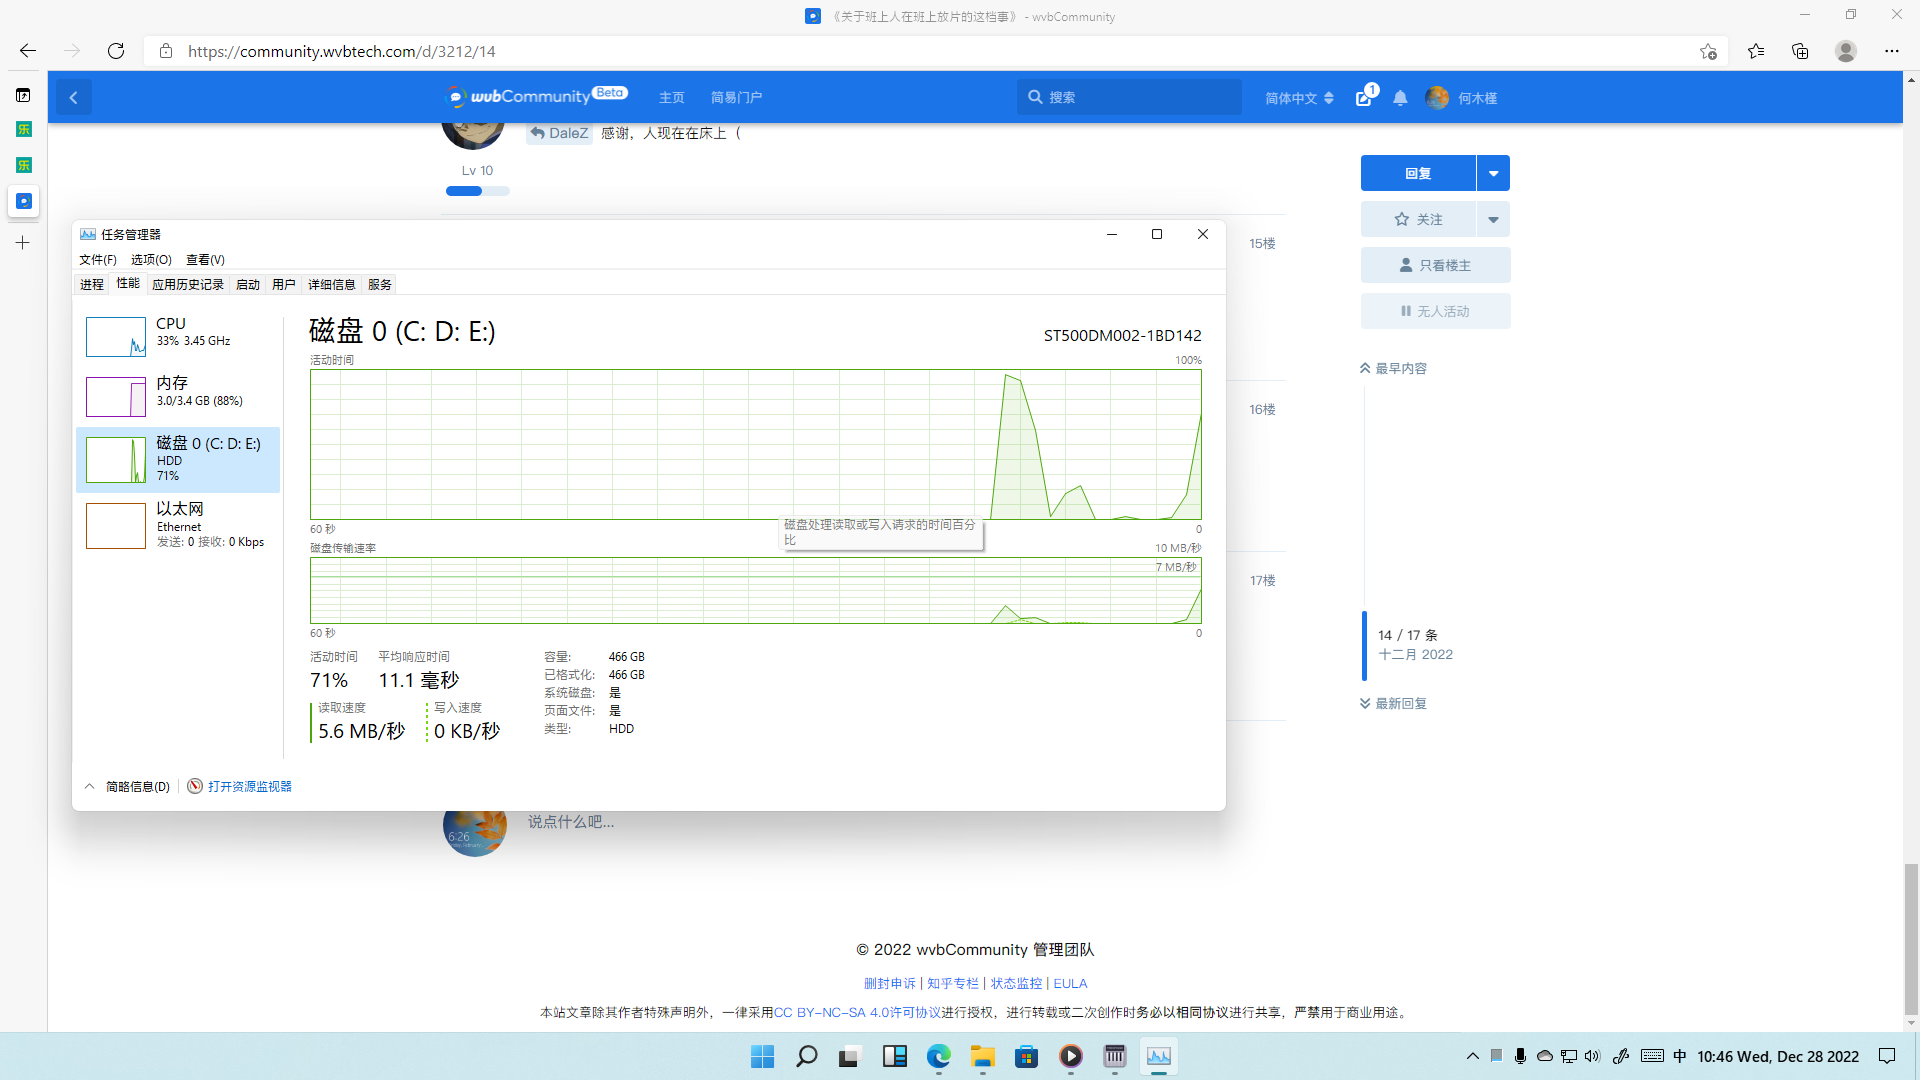The height and width of the screenshot is (1080, 1920).
Task: Open the 查看(V) menu in Task Manager
Action: 205,259
